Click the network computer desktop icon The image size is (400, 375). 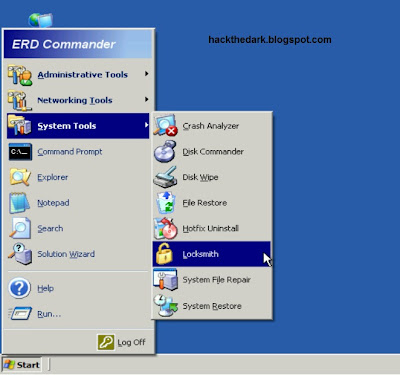tap(40, 20)
